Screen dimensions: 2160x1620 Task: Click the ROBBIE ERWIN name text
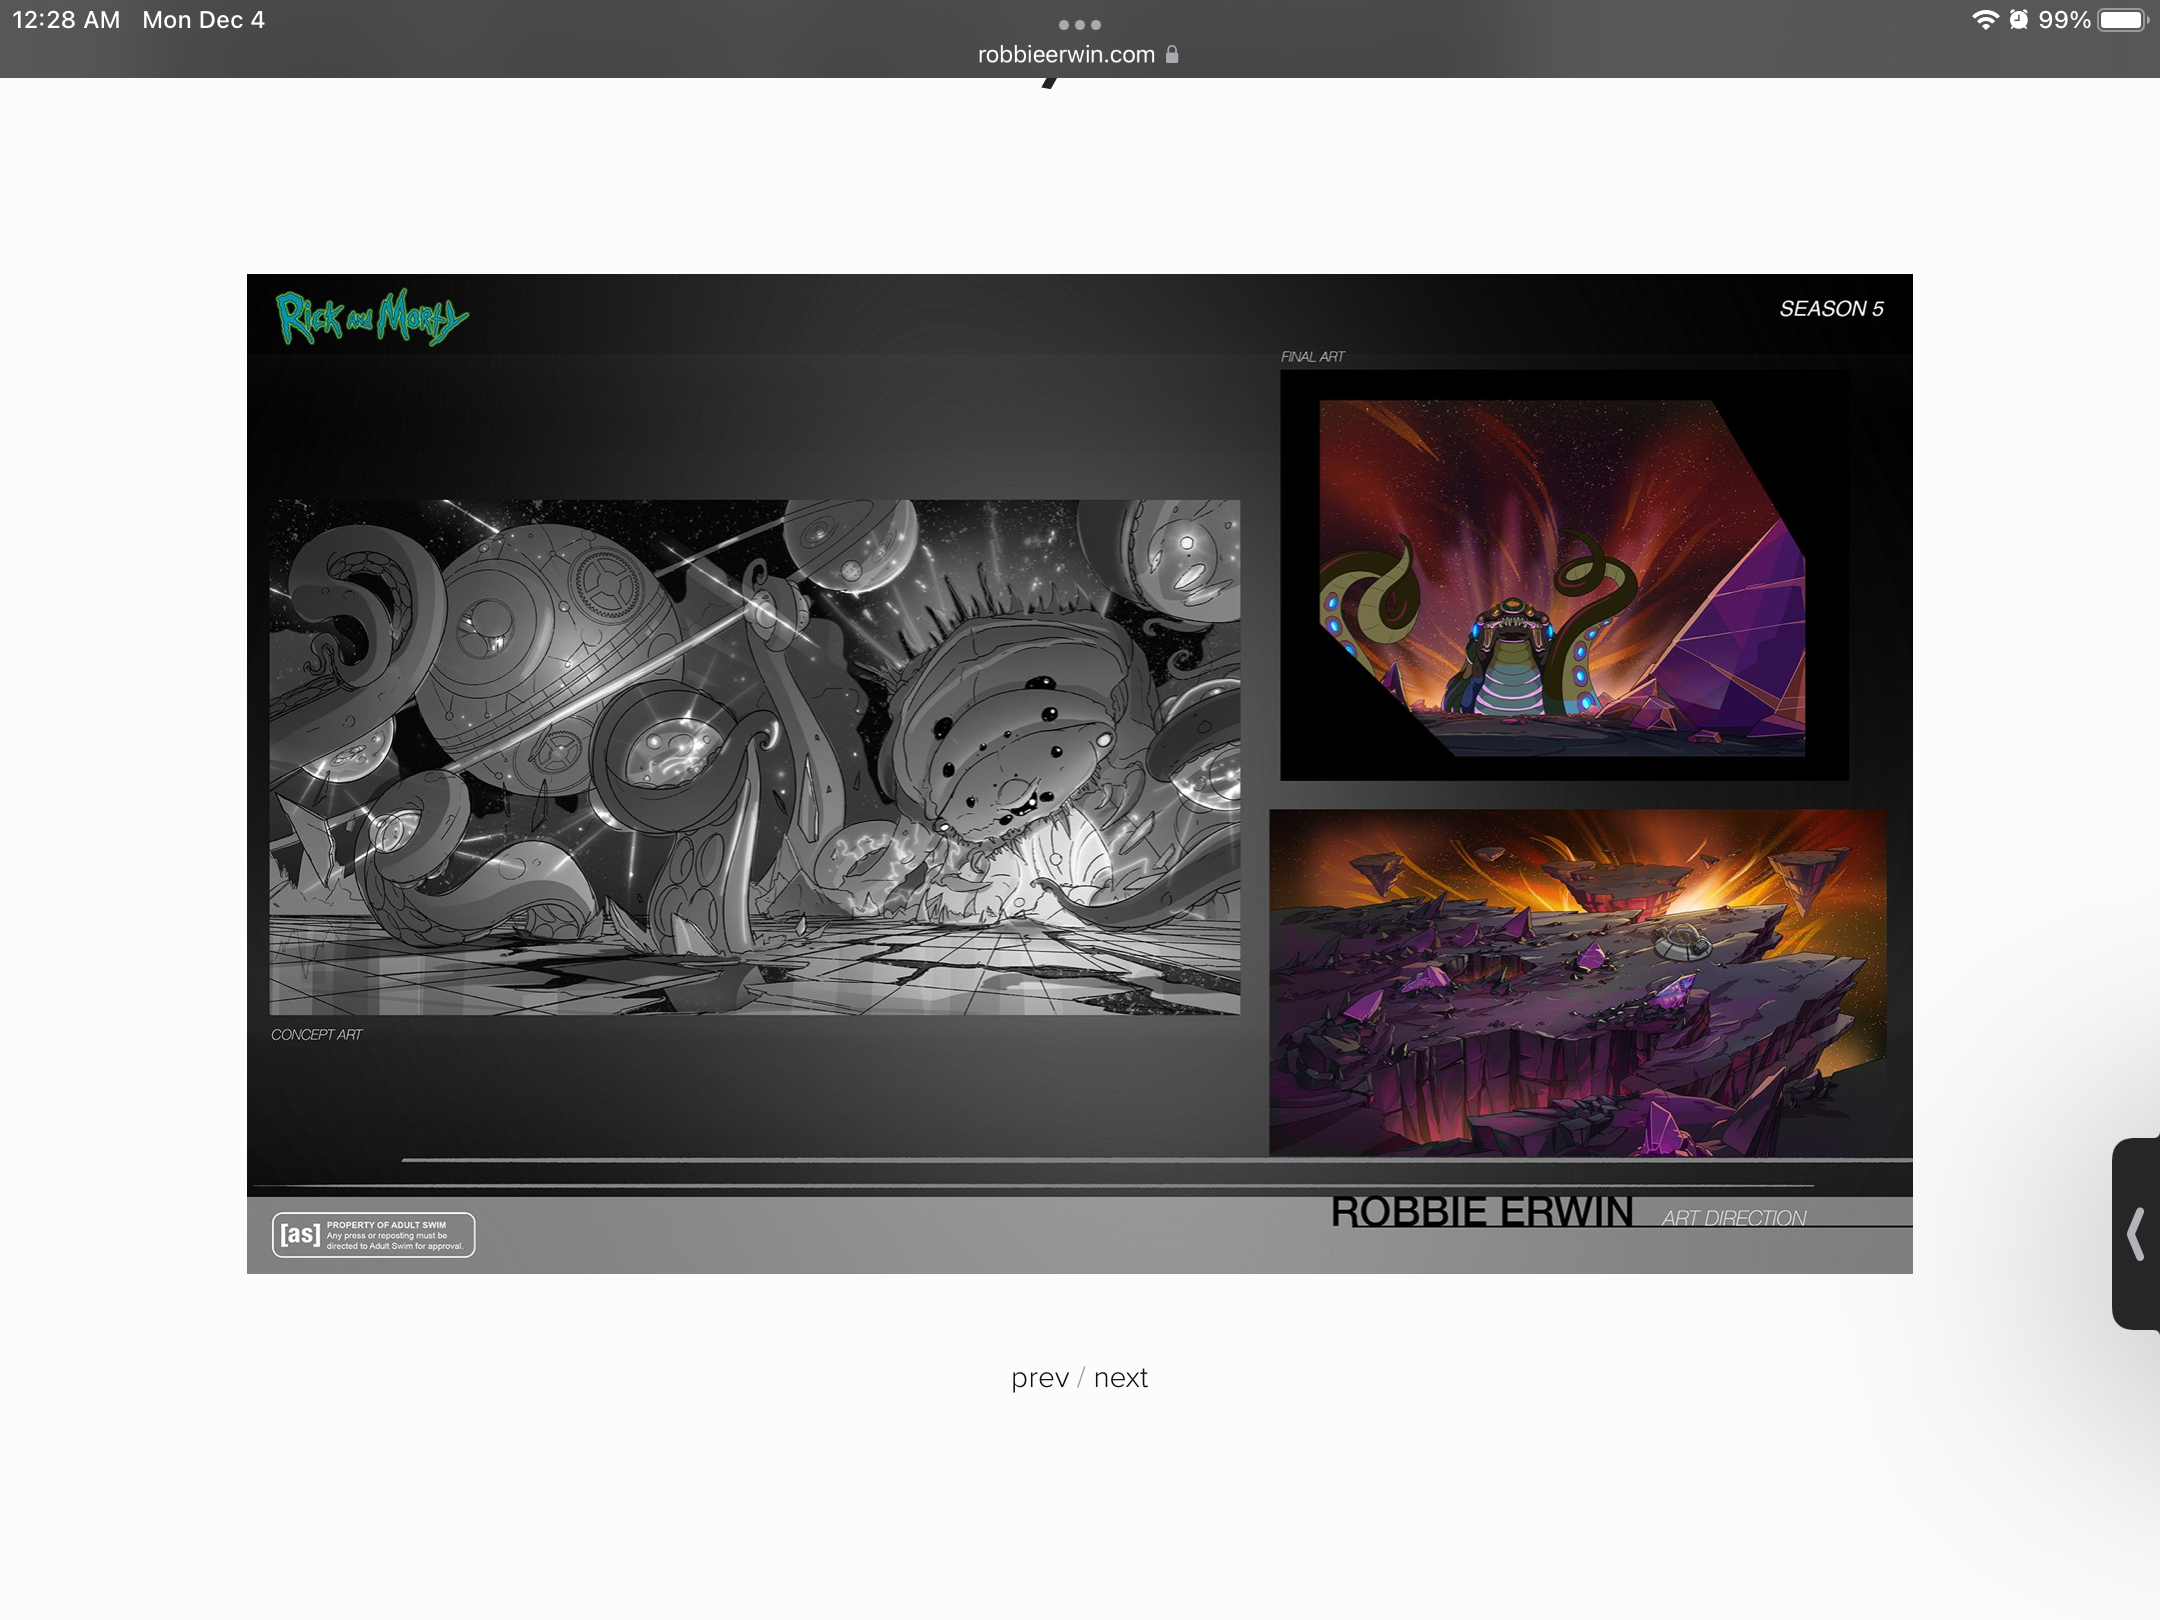click(1481, 1212)
